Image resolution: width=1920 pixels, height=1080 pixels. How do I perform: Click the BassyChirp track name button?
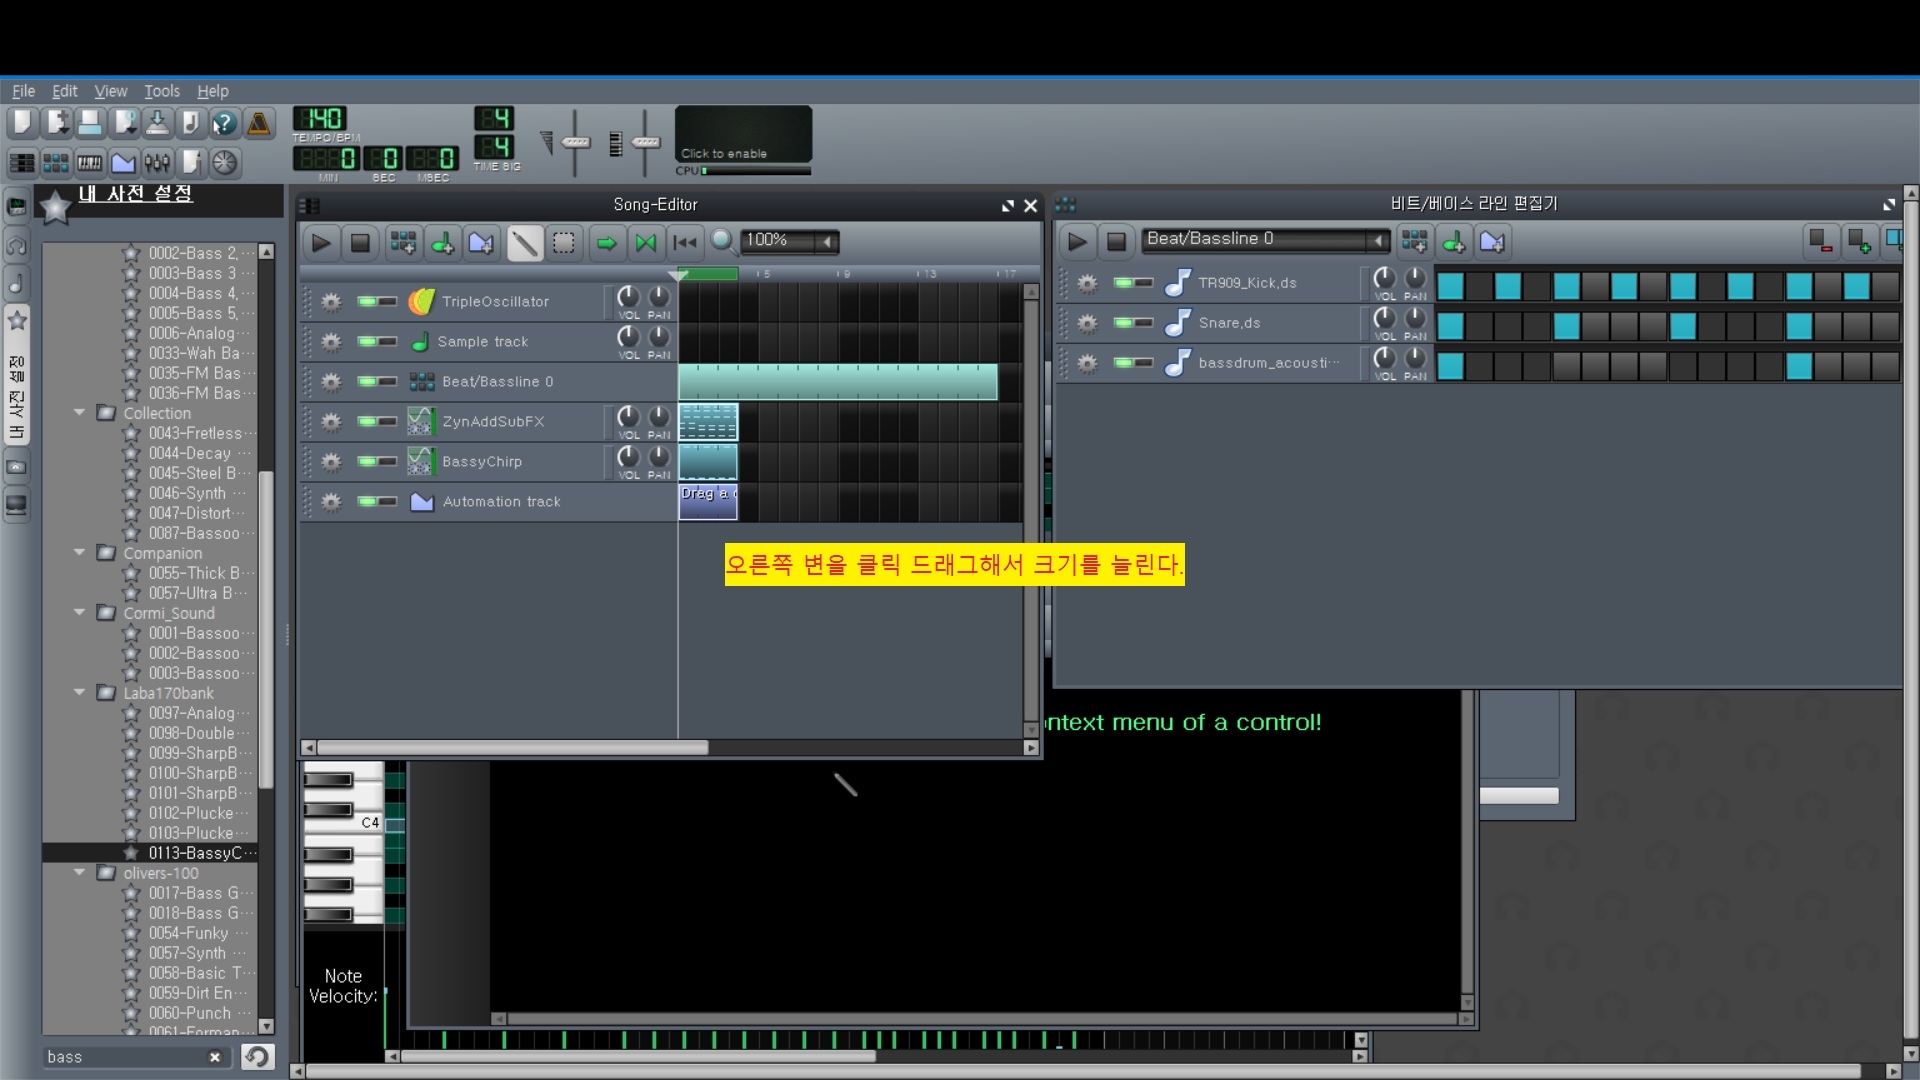coord(503,461)
